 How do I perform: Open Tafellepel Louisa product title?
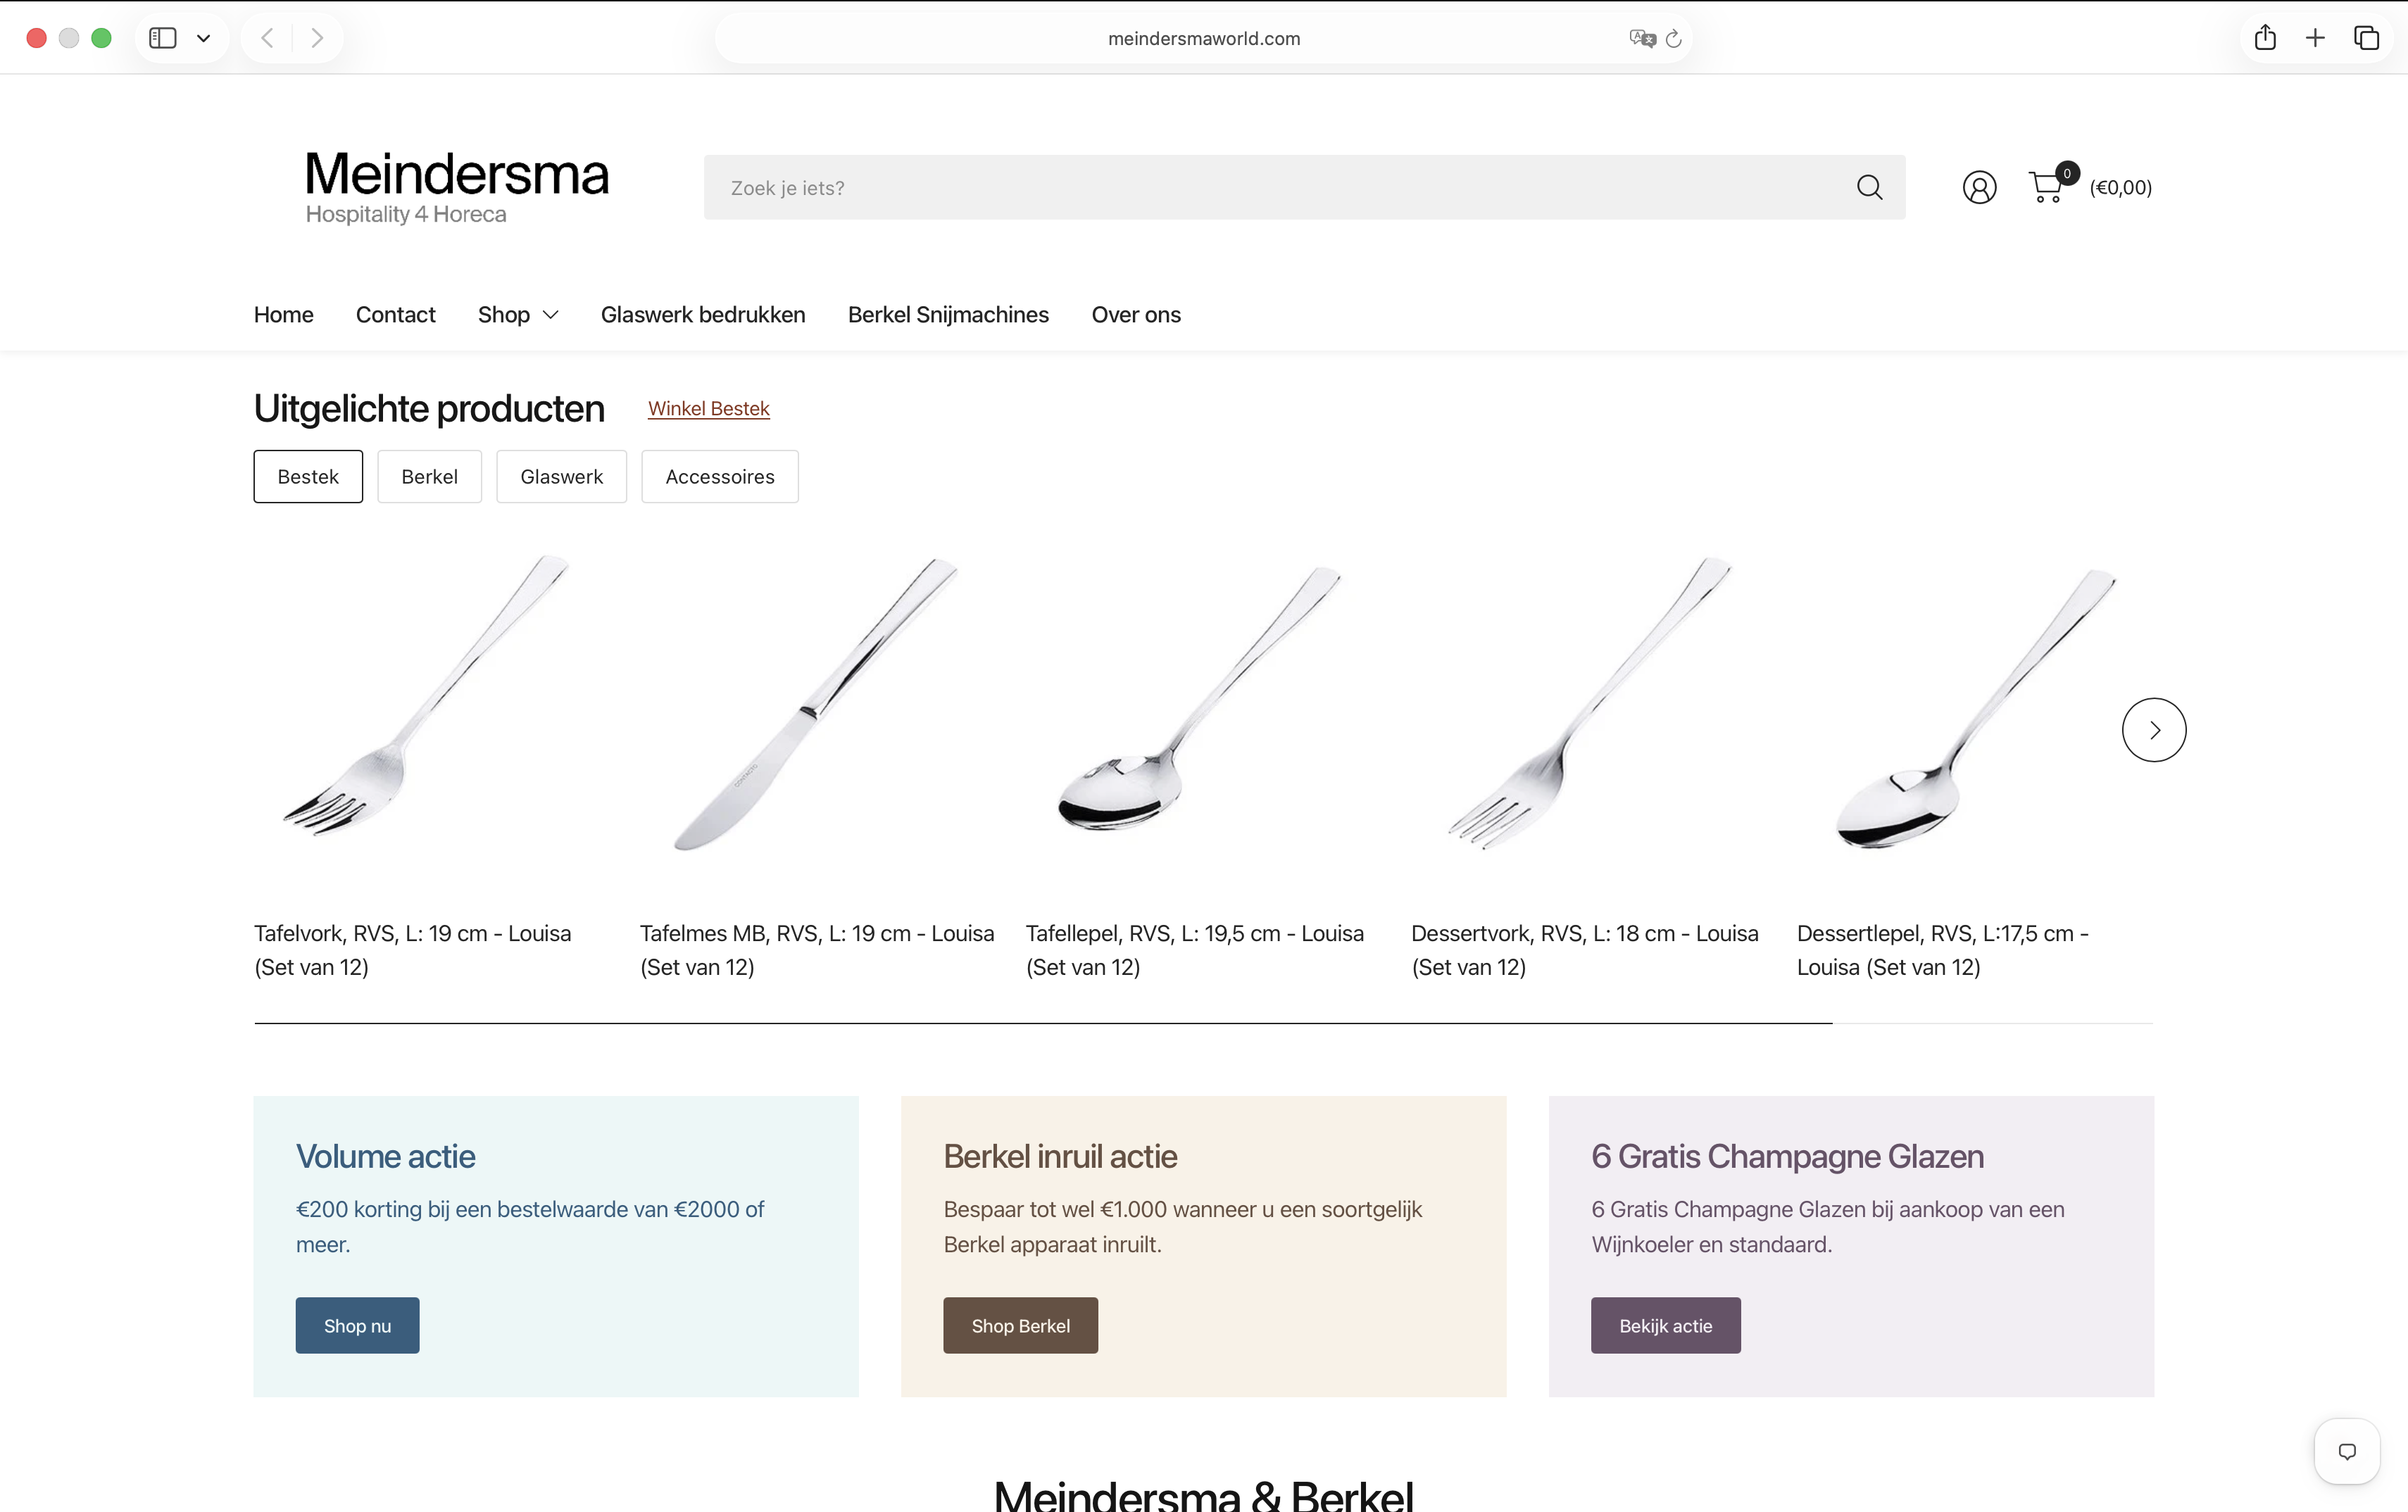click(x=1195, y=950)
